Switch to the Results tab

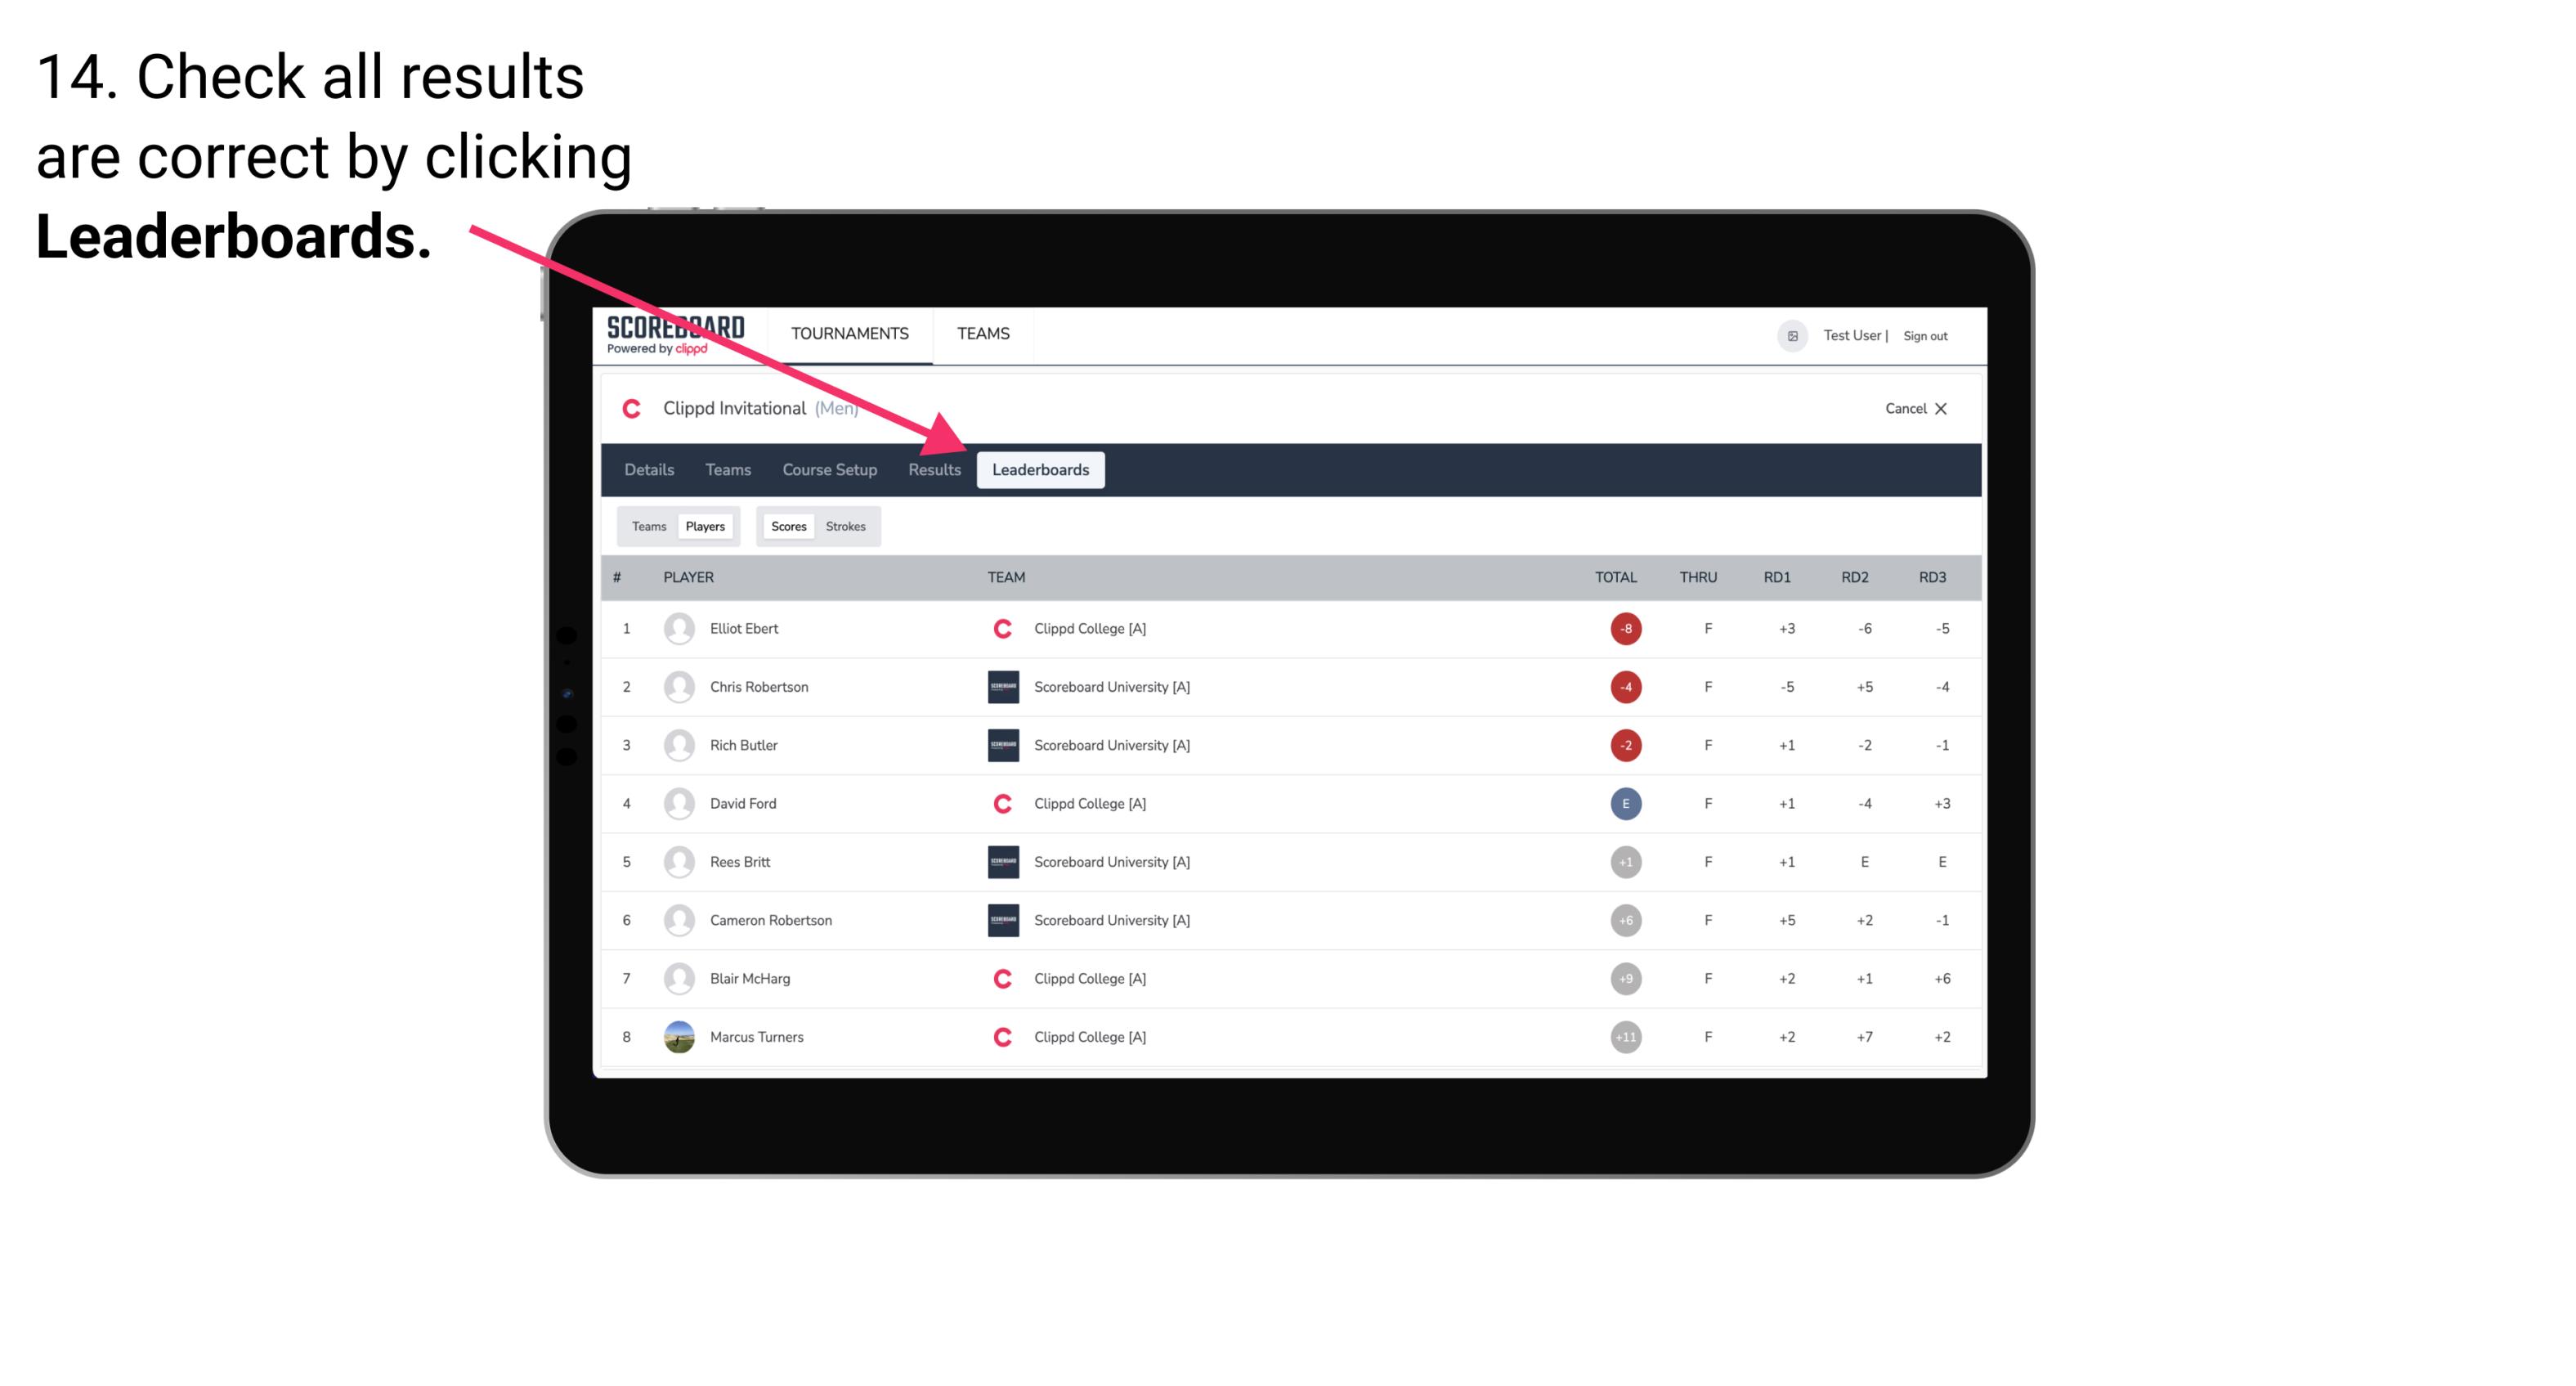tap(933, 469)
